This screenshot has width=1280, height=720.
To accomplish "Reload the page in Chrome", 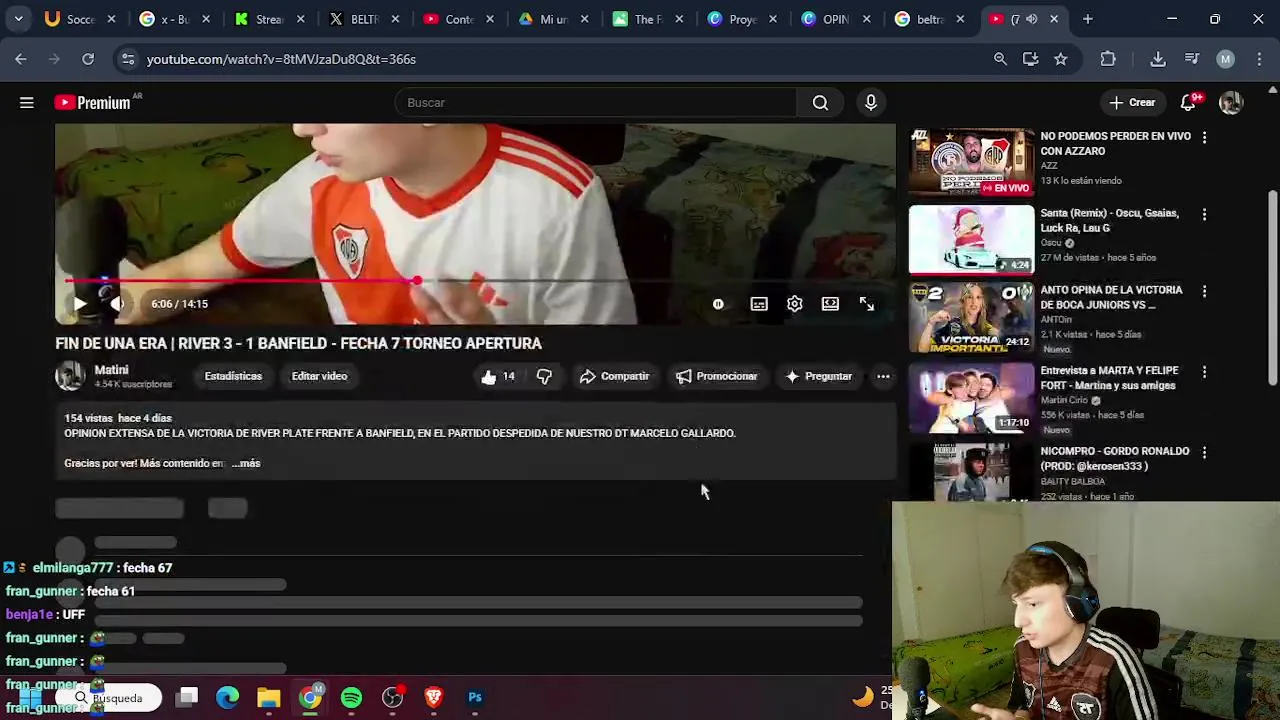I will [88, 59].
